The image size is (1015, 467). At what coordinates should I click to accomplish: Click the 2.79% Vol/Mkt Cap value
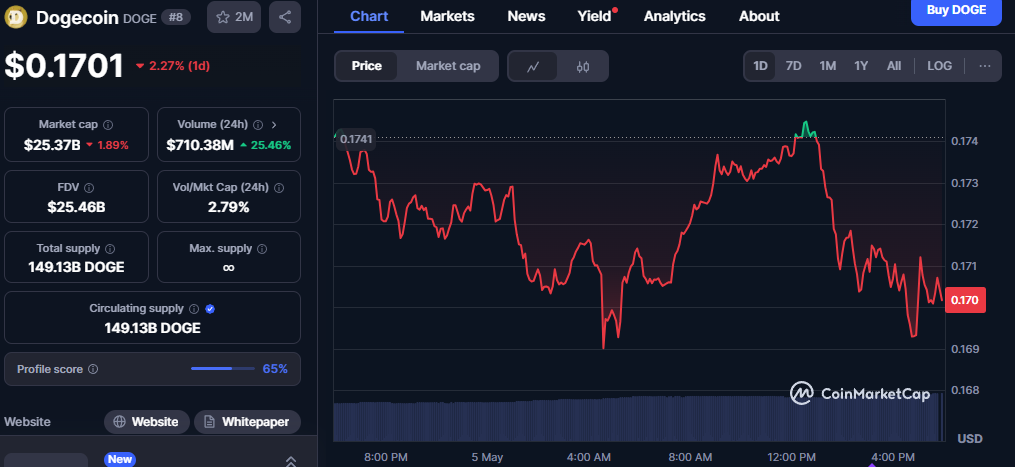[x=229, y=208]
